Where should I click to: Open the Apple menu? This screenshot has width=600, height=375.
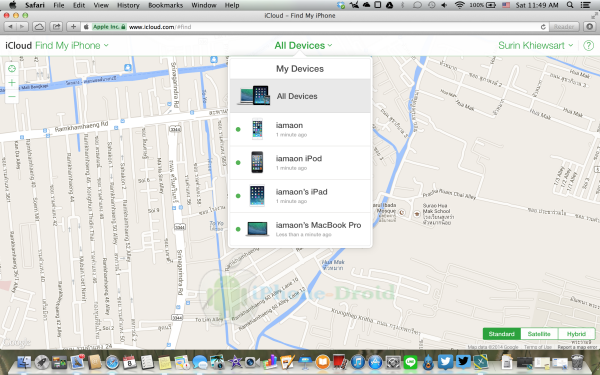tap(12, 5)
